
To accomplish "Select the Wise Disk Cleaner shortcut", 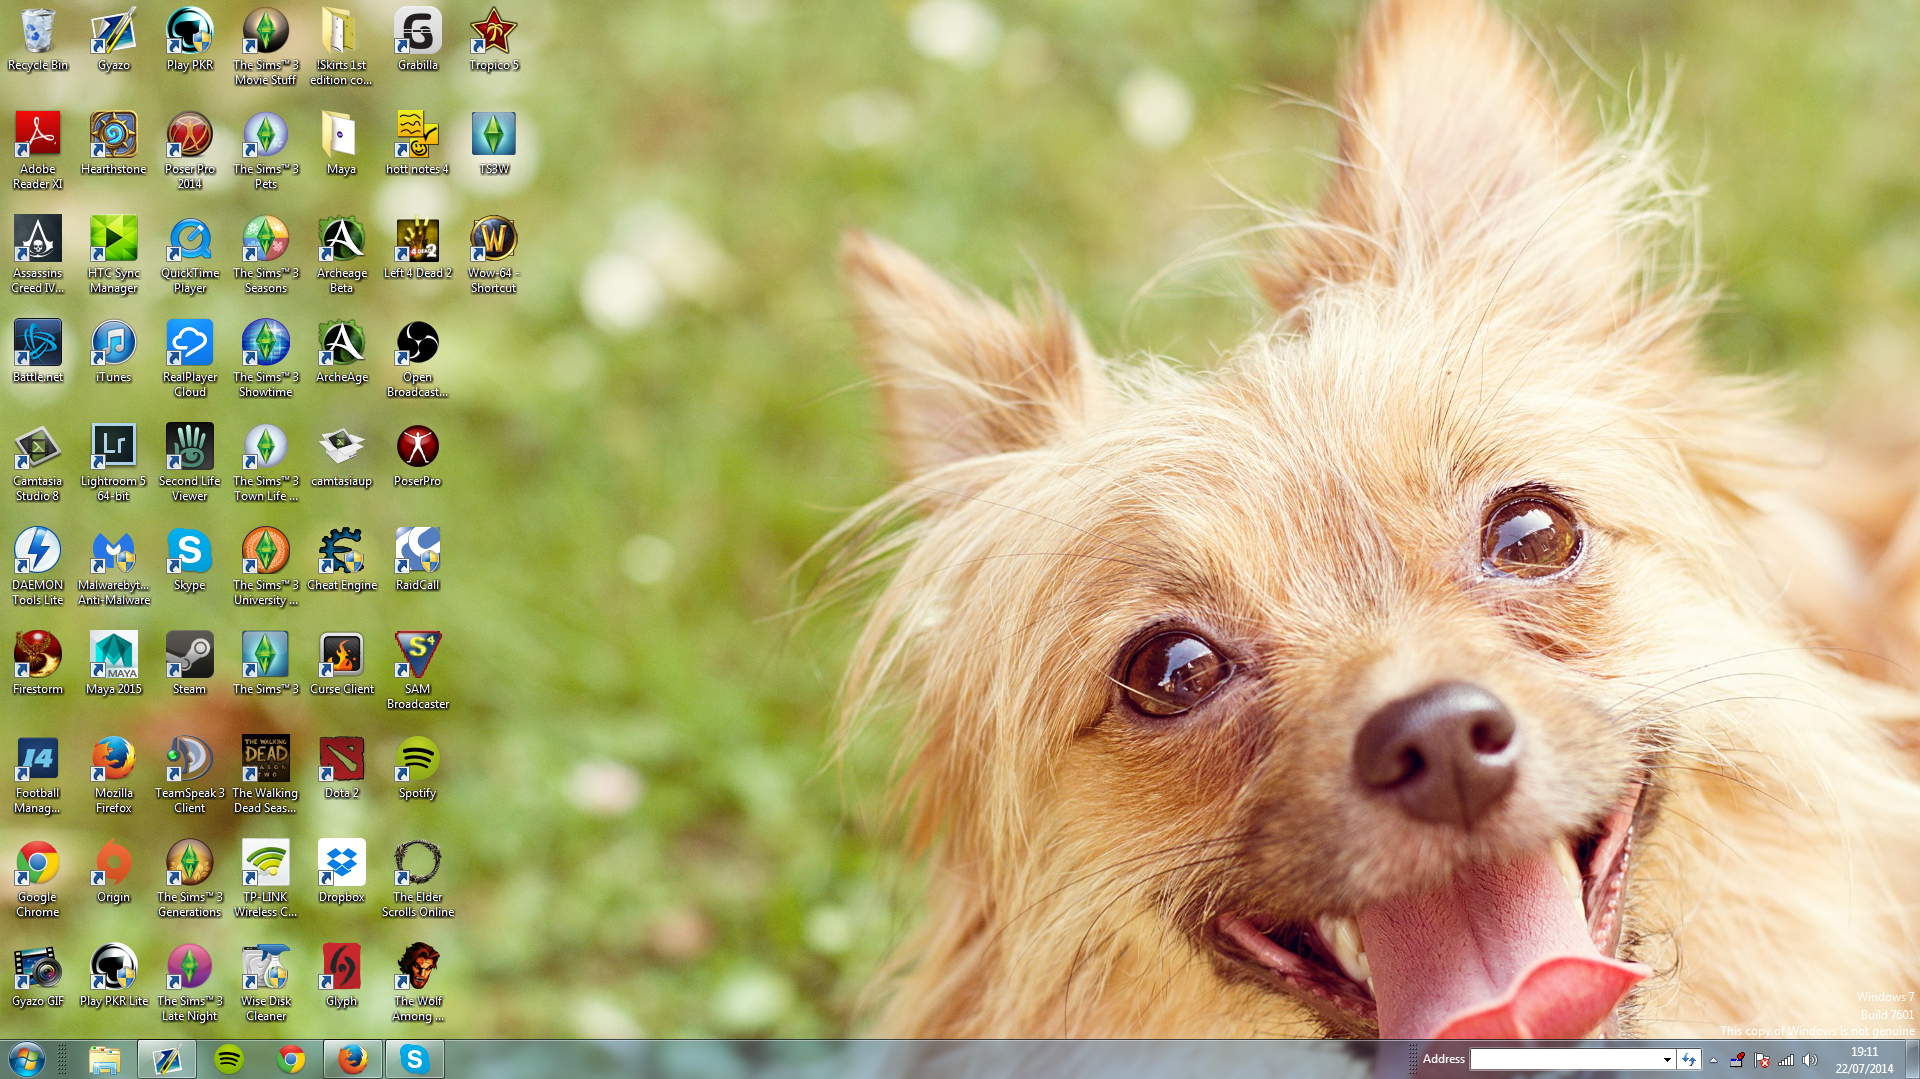I will click(x=266, y=983).
